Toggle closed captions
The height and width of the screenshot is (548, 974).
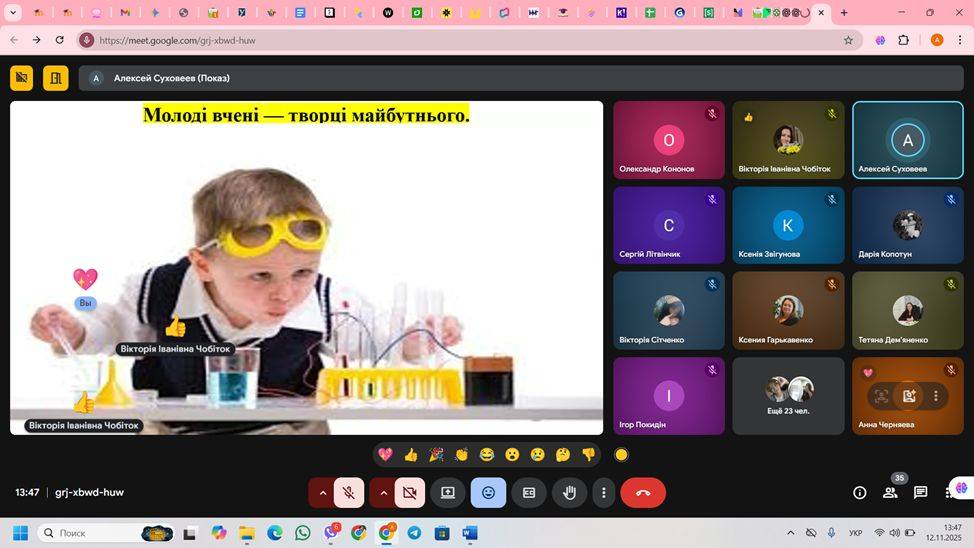pyautogui.click(x=529, y=492)
